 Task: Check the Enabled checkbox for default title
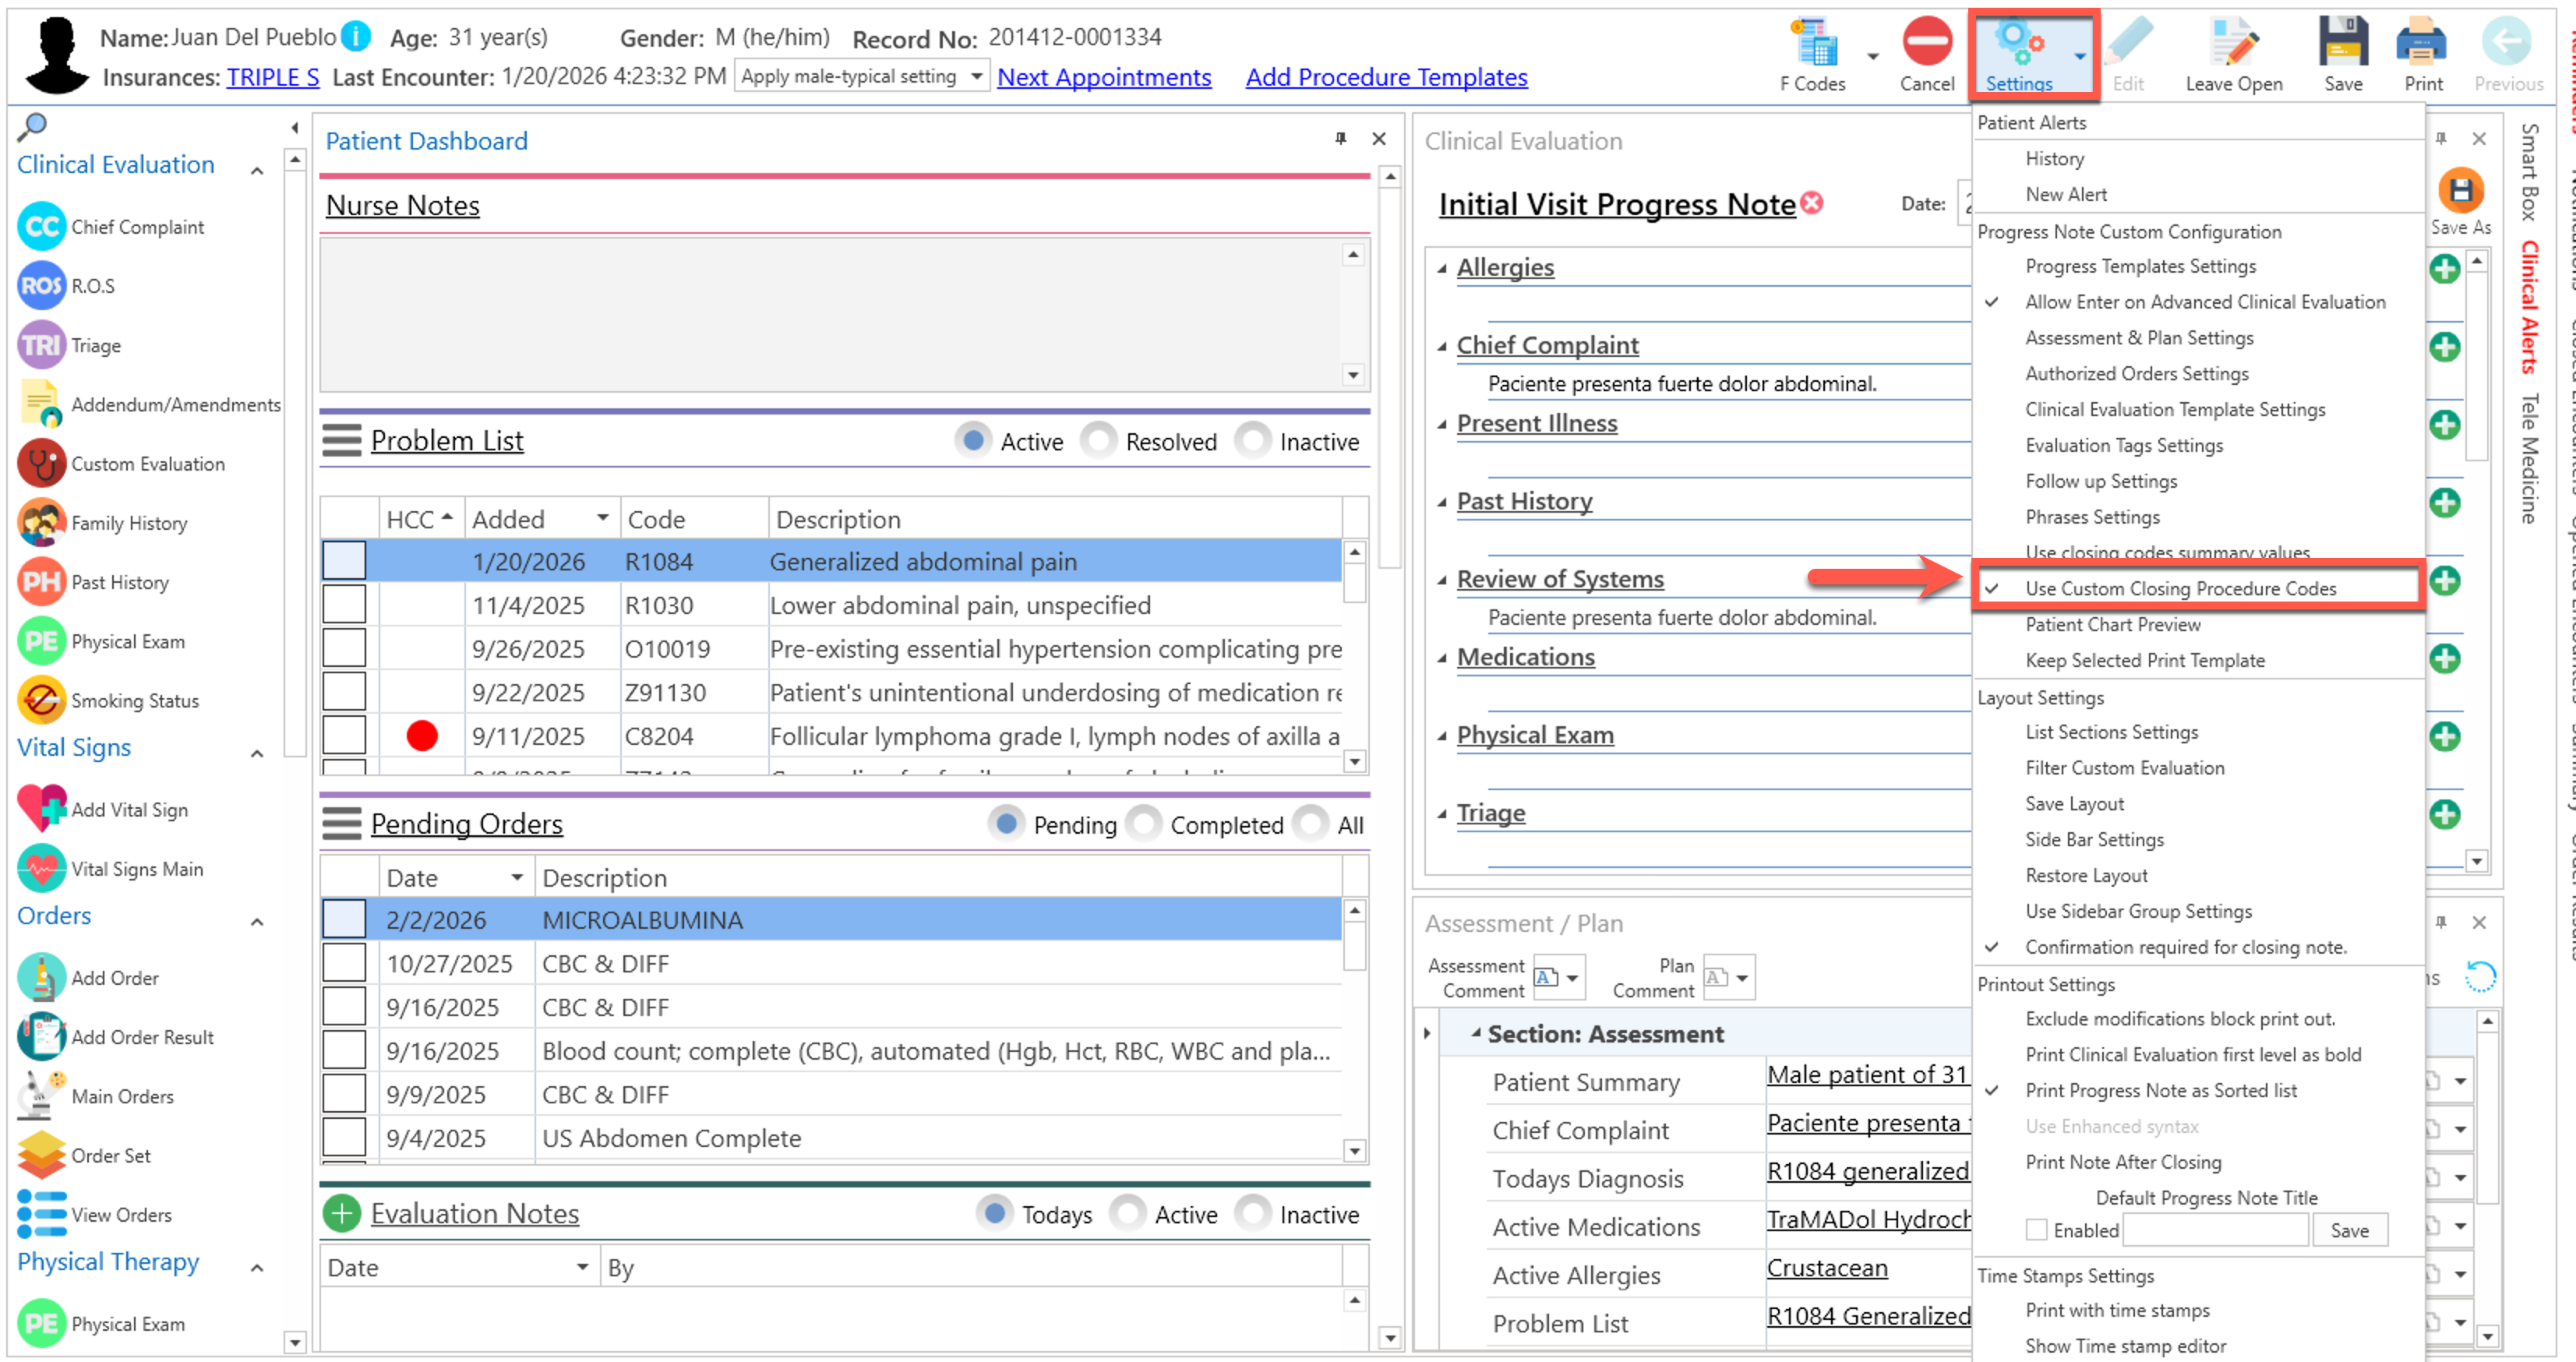tap(2036, 1230)
